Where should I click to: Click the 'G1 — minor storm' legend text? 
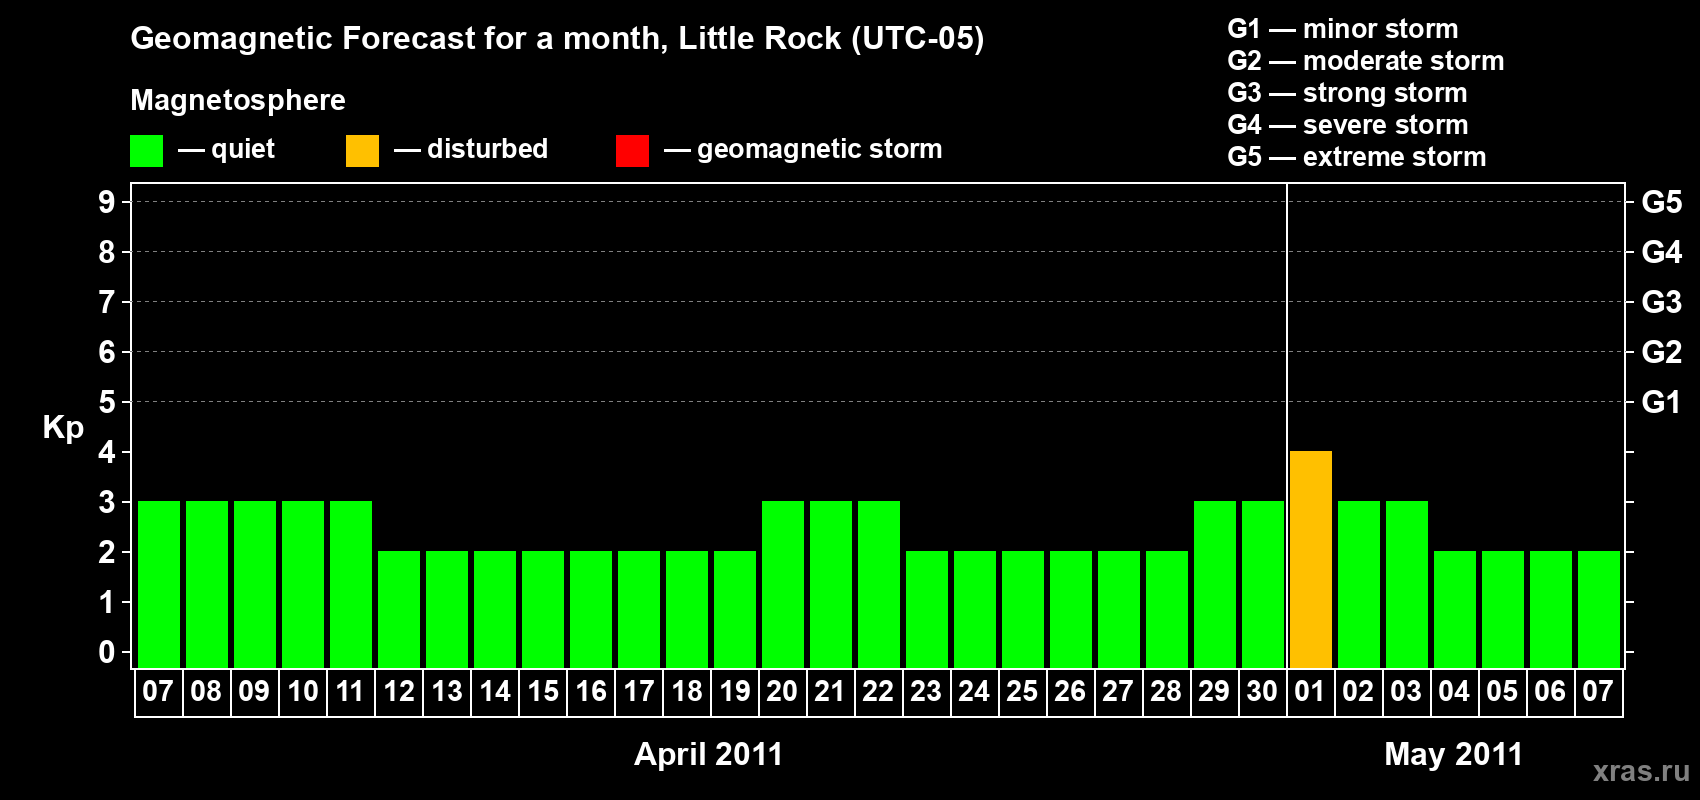[x=1343, y=29]
